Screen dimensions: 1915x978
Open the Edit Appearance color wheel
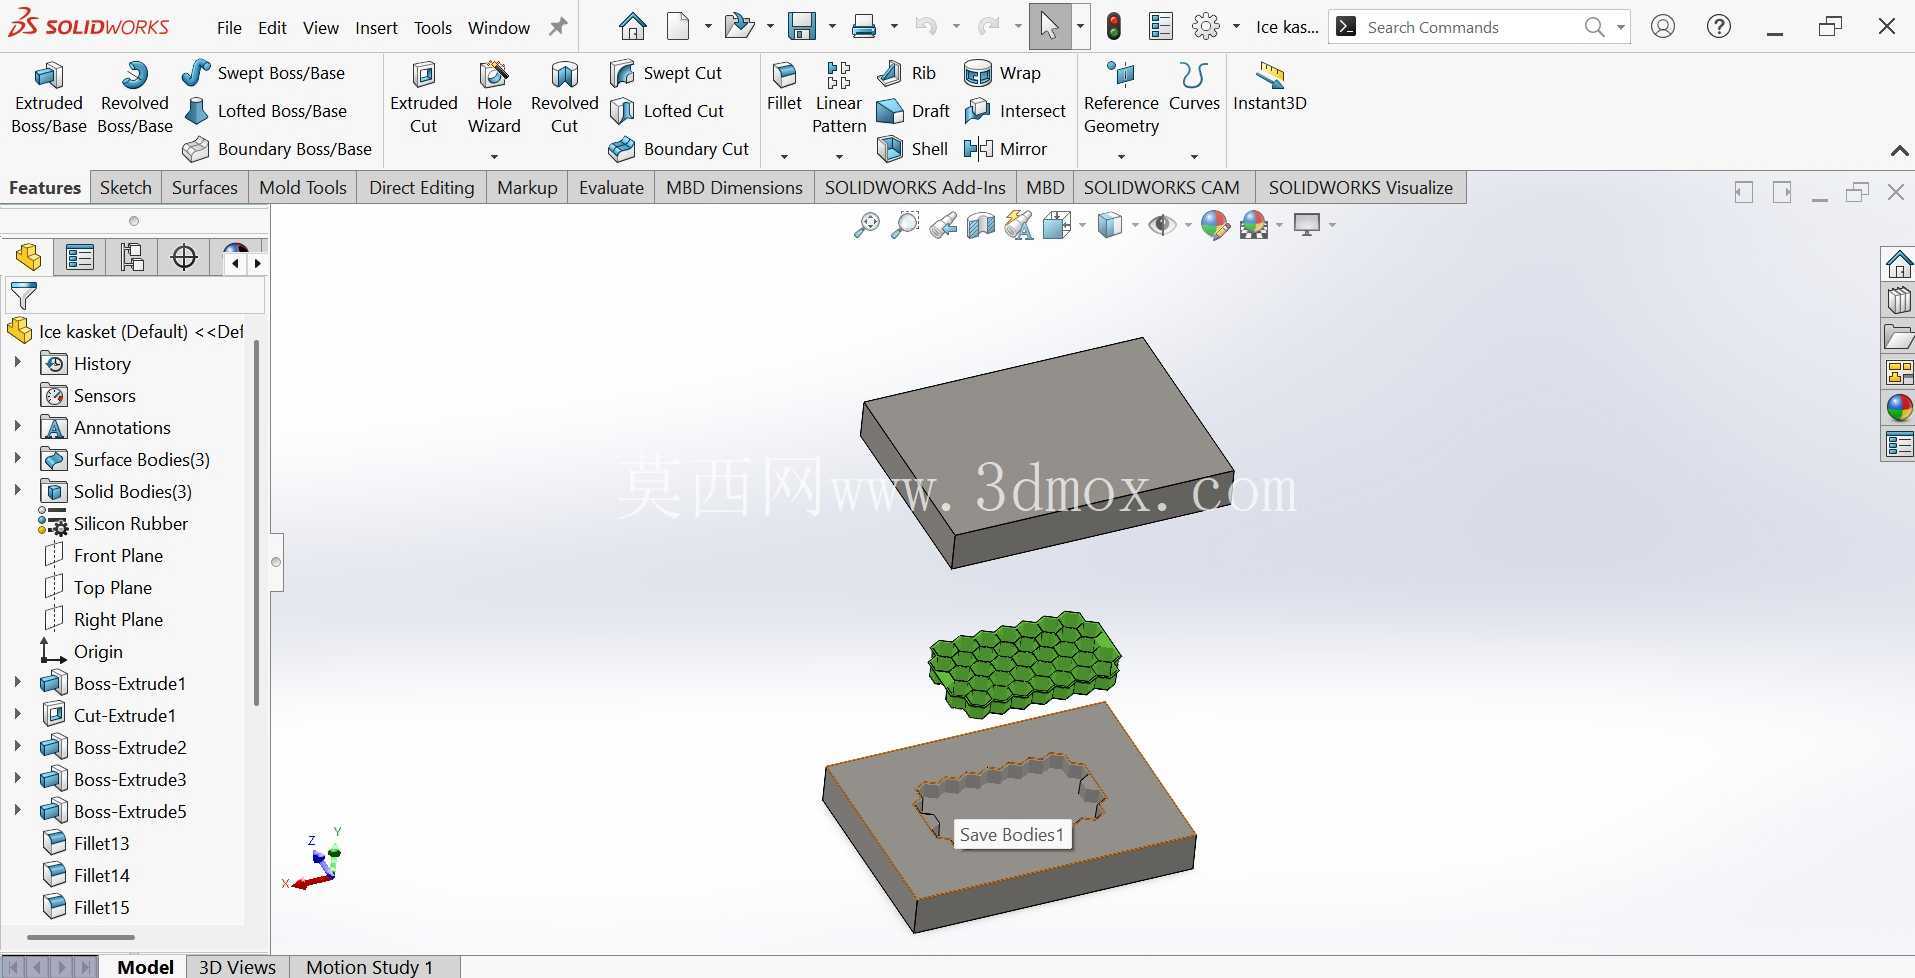1215,225
